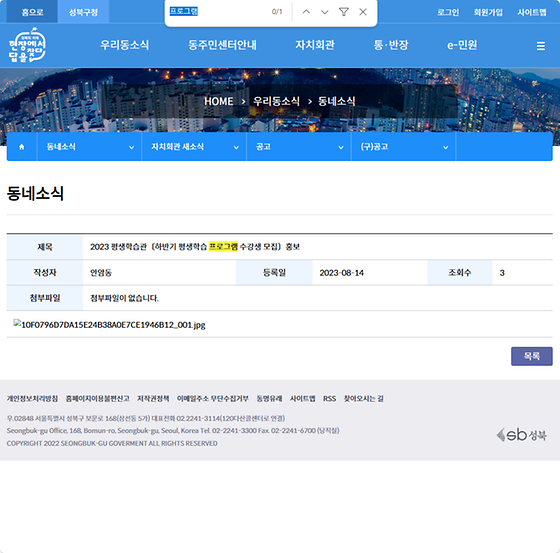The width and height of the screenshot is (560, 553).
Task: Open the 통·반장 main menu
Action: [391, 45]
